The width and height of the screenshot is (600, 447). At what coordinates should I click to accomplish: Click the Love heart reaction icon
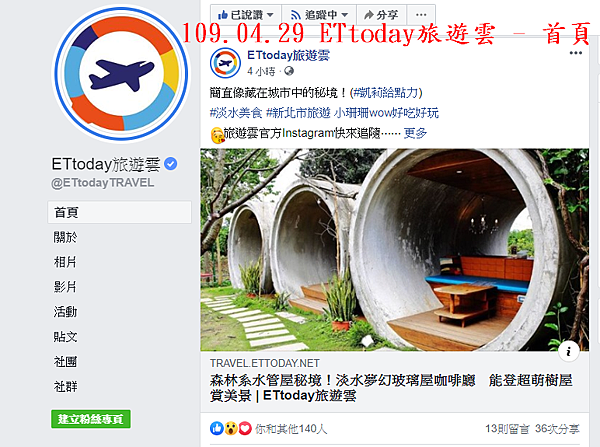pyautogui.click(x=245, y=428)
